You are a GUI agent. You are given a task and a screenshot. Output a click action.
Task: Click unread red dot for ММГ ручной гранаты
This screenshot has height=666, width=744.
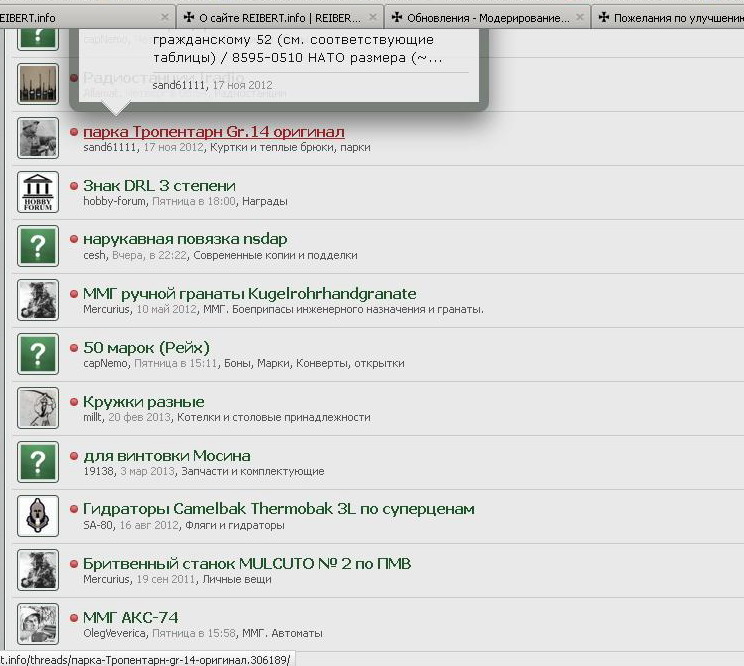74,294
